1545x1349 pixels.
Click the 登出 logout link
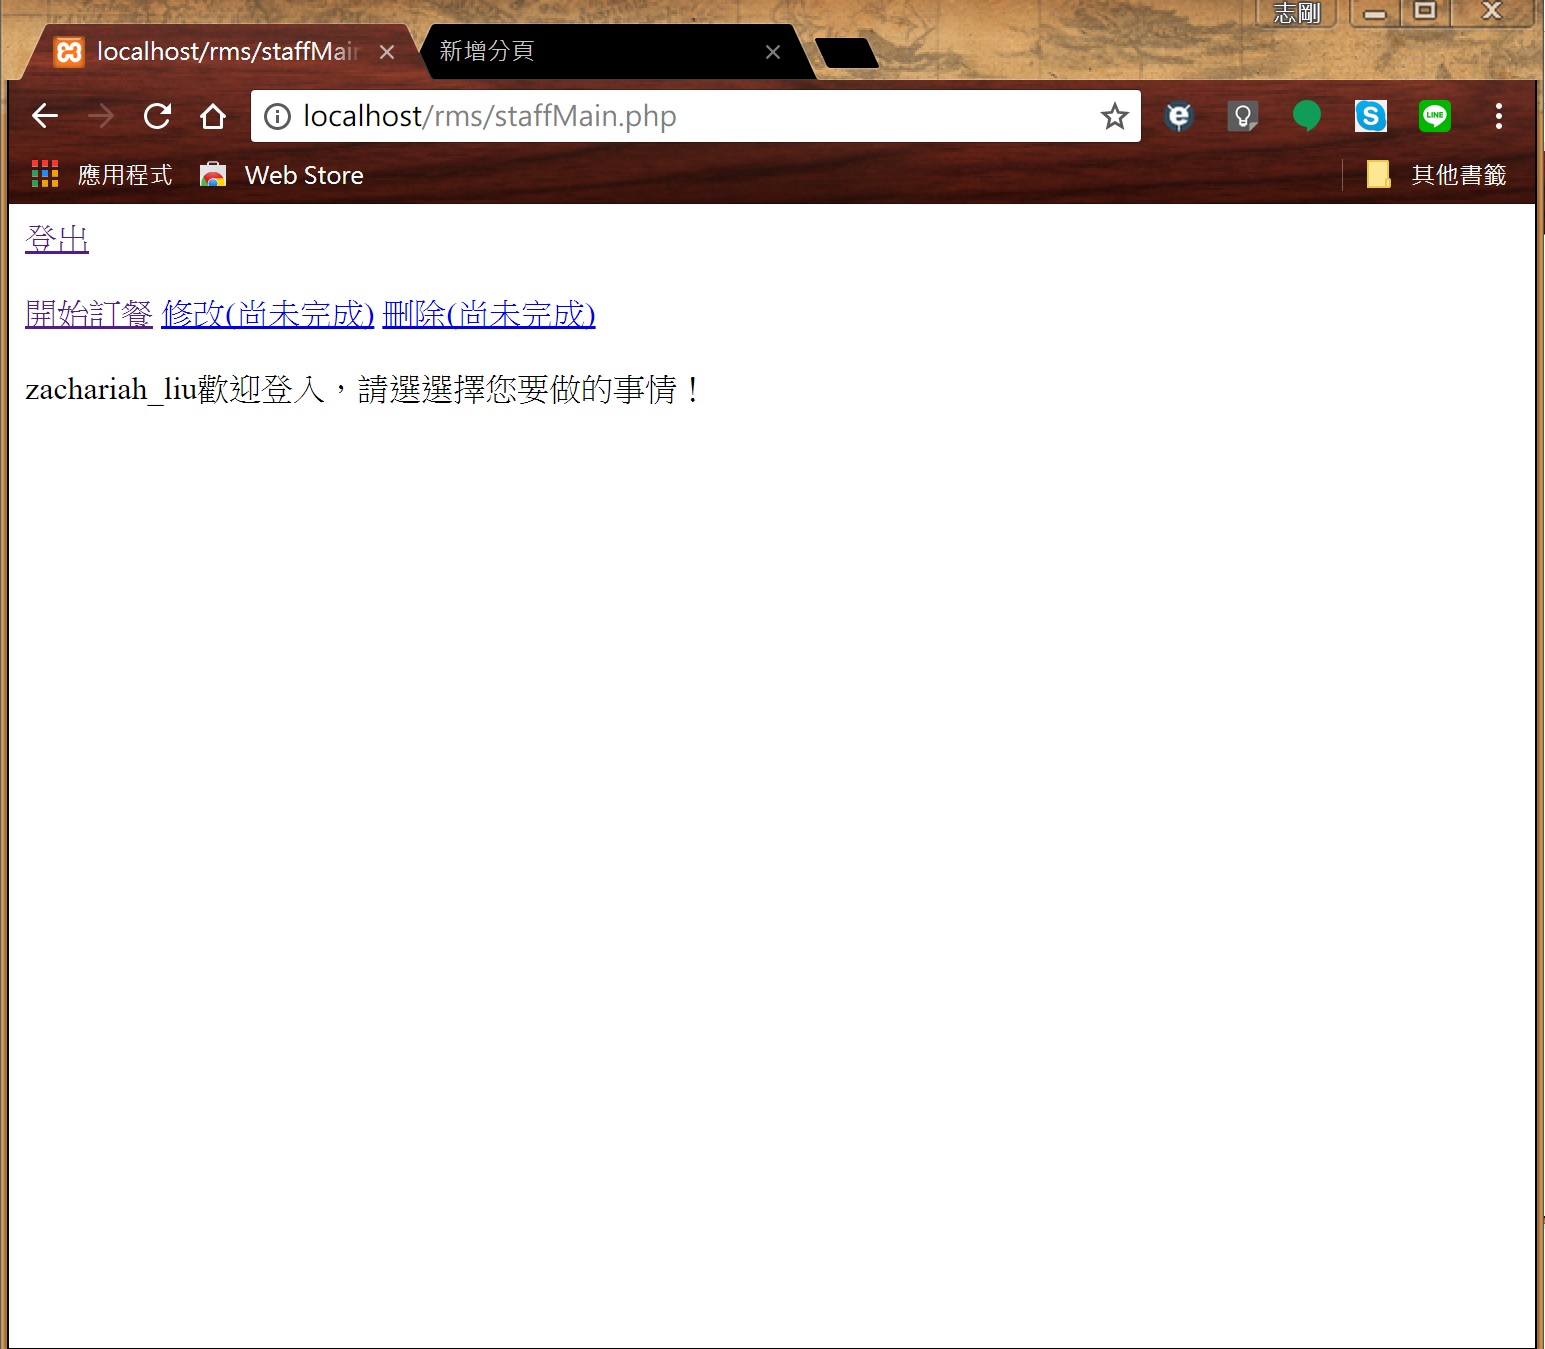pos(57,239)
